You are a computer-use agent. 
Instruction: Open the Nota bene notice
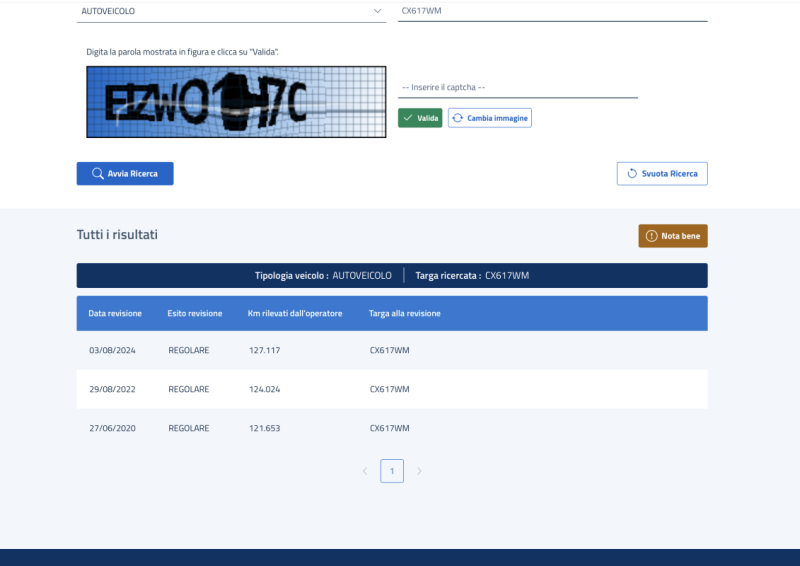pyautogui.click(x=672, y=236)
